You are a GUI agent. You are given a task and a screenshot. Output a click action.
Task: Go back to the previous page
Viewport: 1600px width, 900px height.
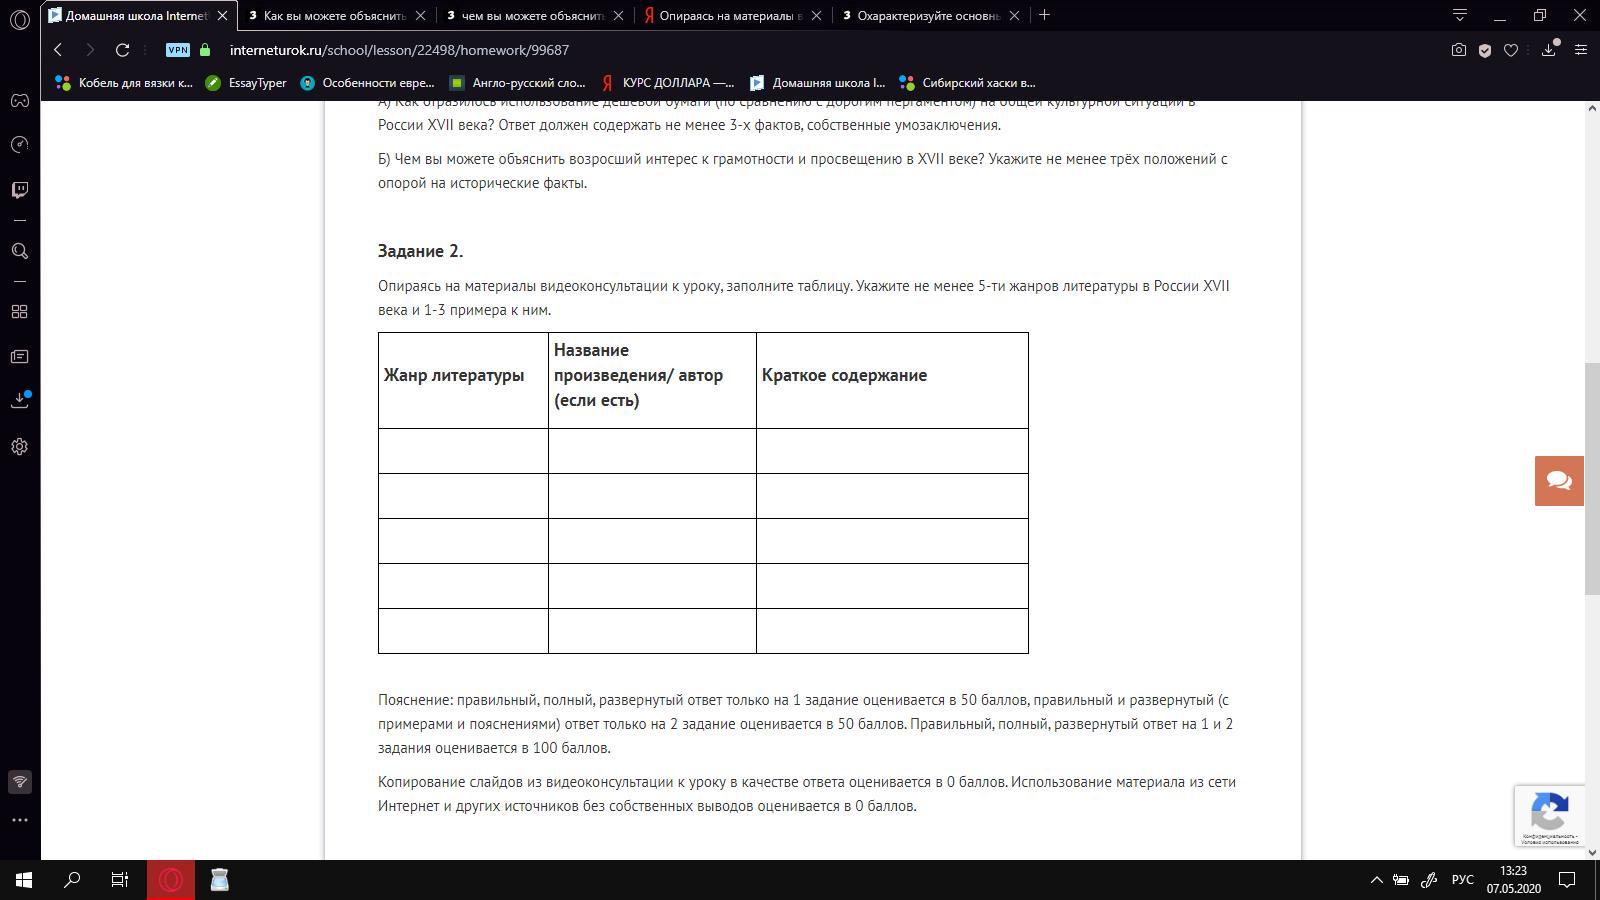point(58,50)
